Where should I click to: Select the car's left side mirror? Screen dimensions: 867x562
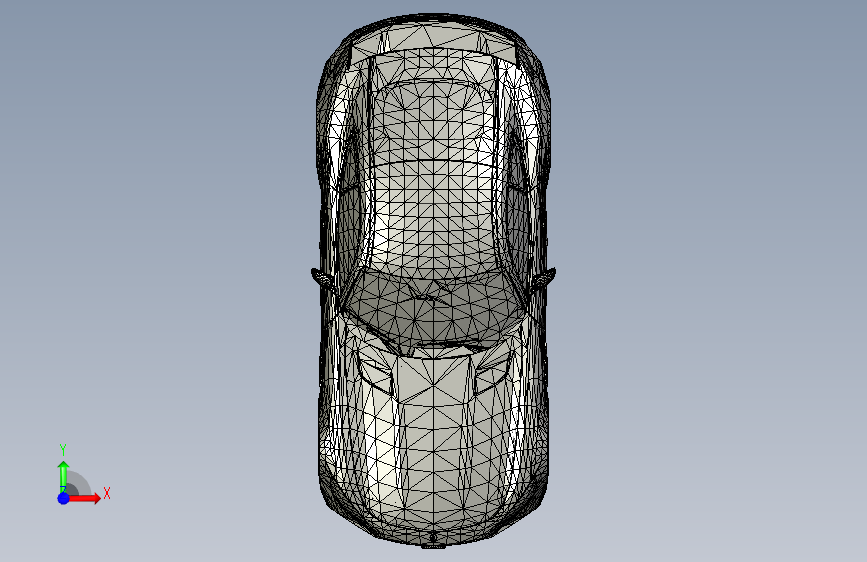[322, 278]
